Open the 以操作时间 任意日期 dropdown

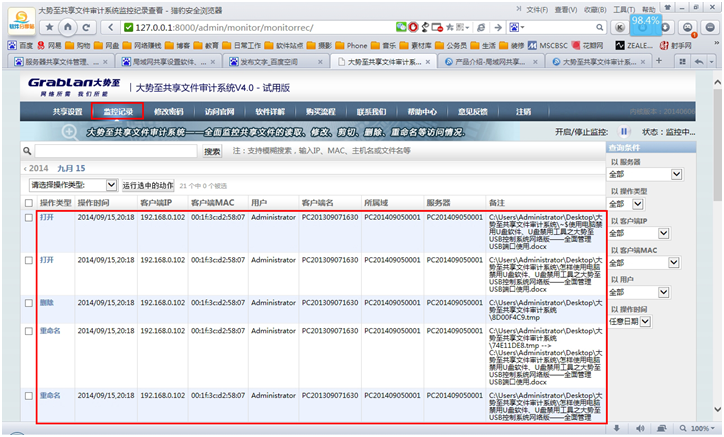click(x=645, y=322)
